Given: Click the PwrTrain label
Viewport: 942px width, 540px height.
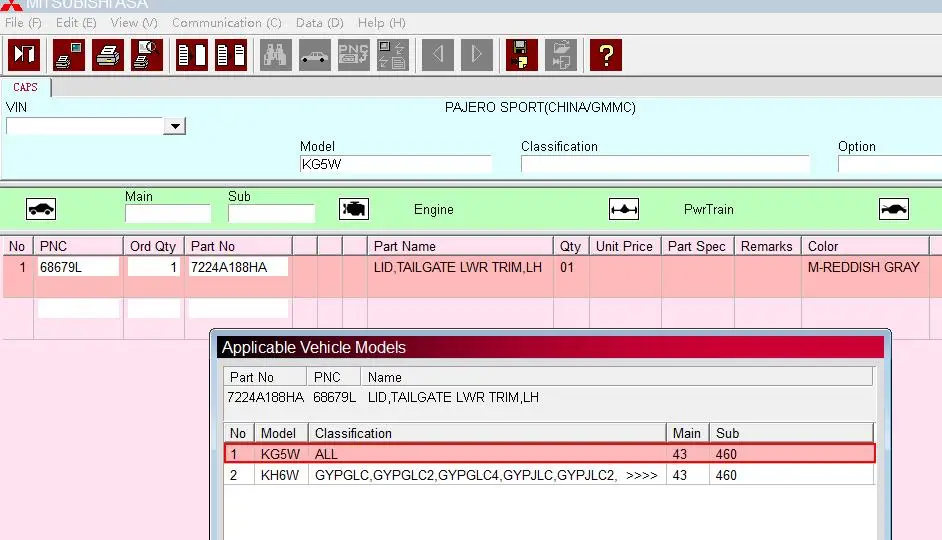Looking at the screenshot, I should [709, 210].
